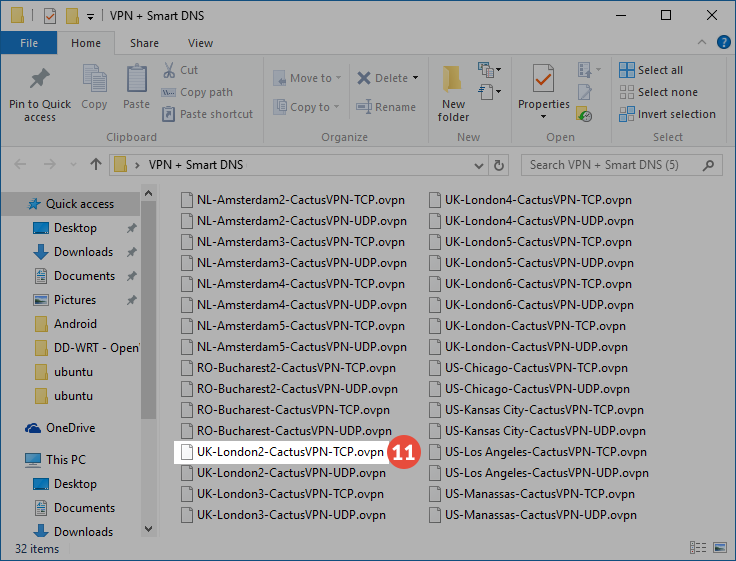Image resolution: width=736 pixels, height=561 pixels.
Task: Open pinned Downloads under Quick access
Action: click(x=73, y=252)
